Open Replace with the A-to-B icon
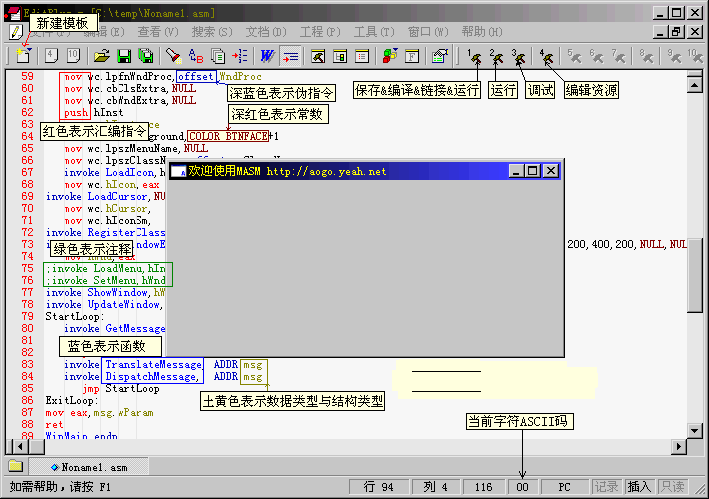 click(195, 56)
